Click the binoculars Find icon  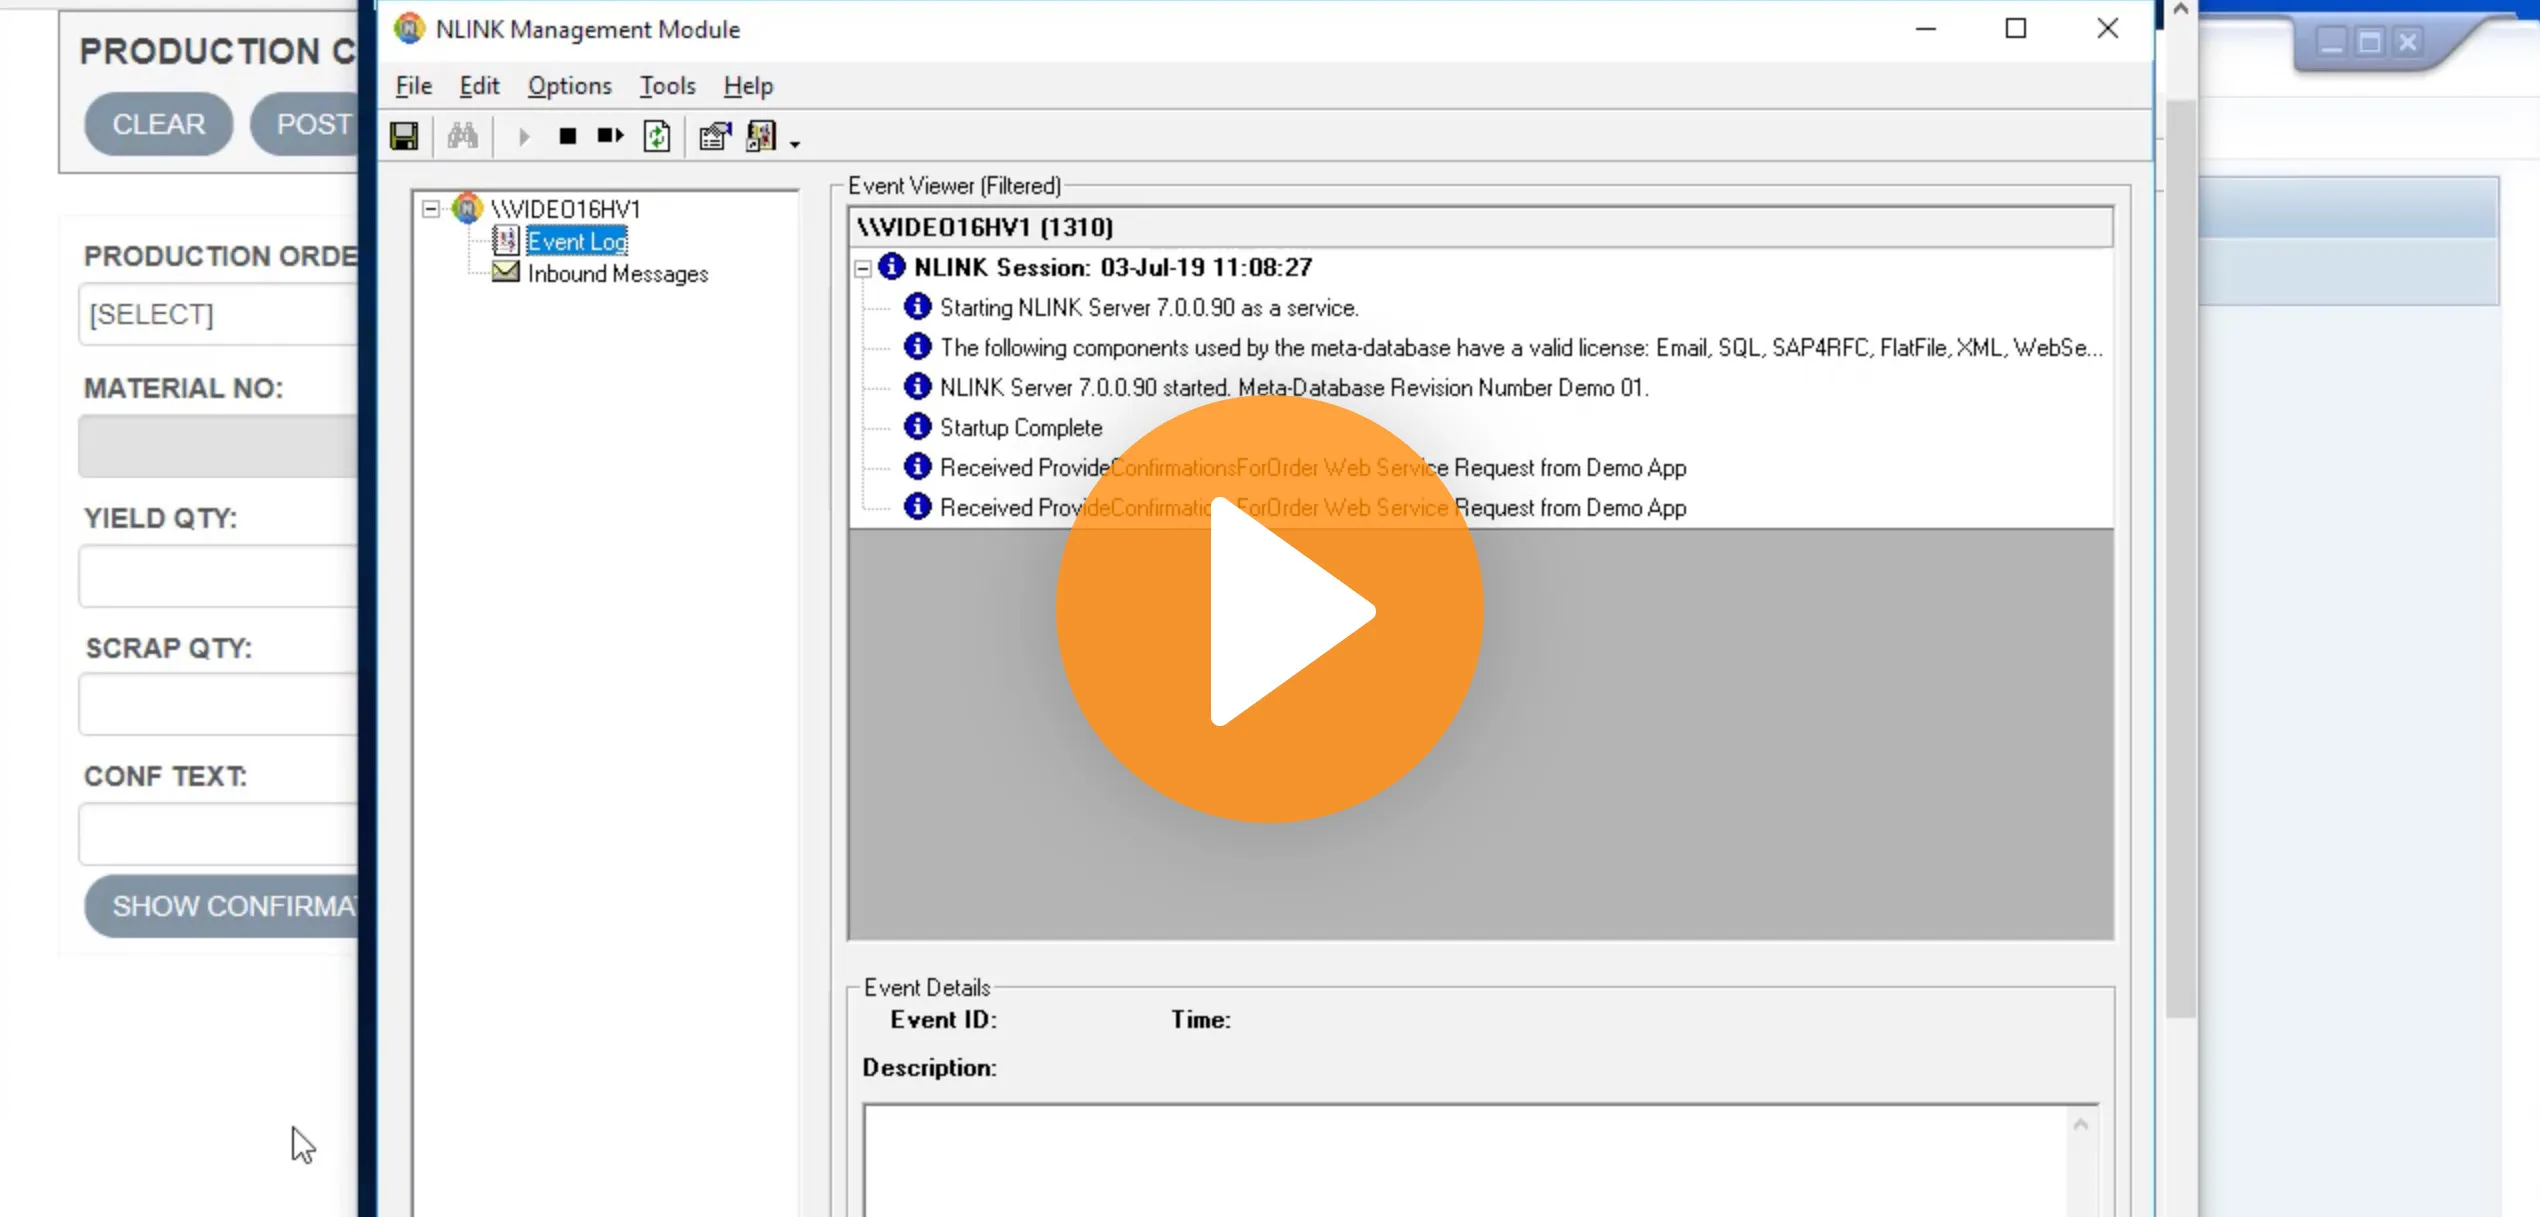pos(462,136)
